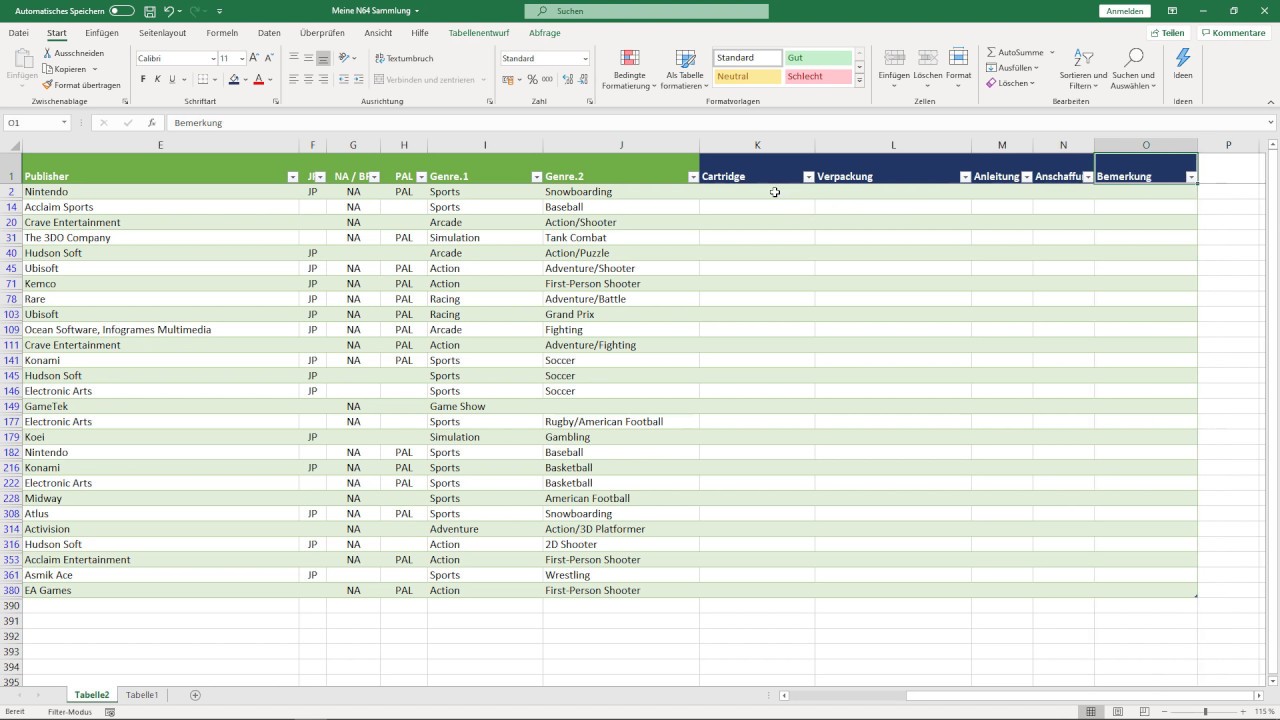Image resolution: width=1280 pixels, height=720 pixels.
Task: Open the Datei menu tab
Action: [x=18, y=33]
